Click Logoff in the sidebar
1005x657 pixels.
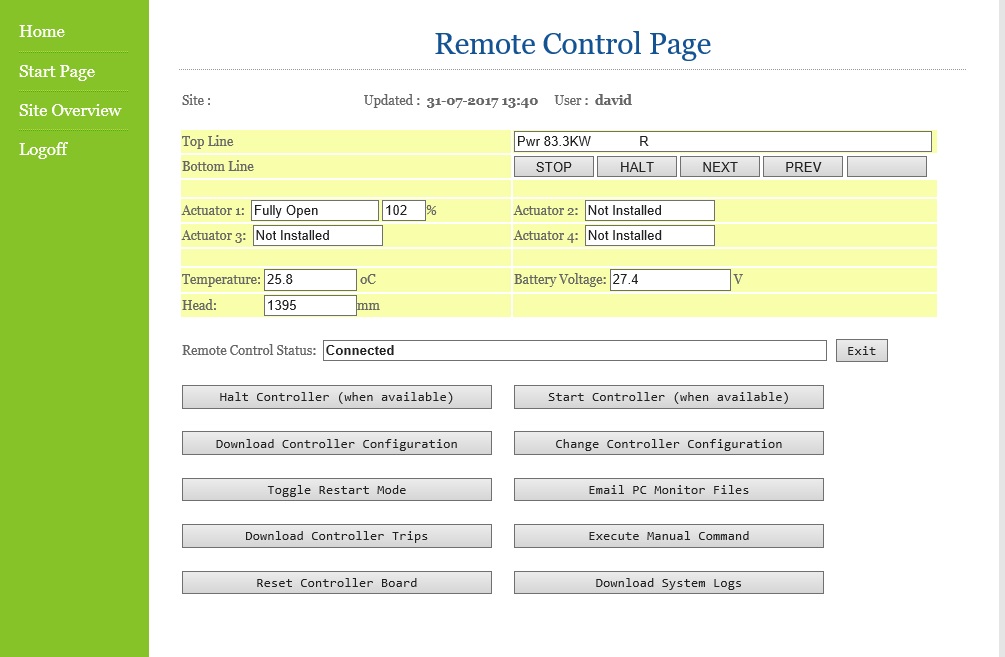coord(43,149)
